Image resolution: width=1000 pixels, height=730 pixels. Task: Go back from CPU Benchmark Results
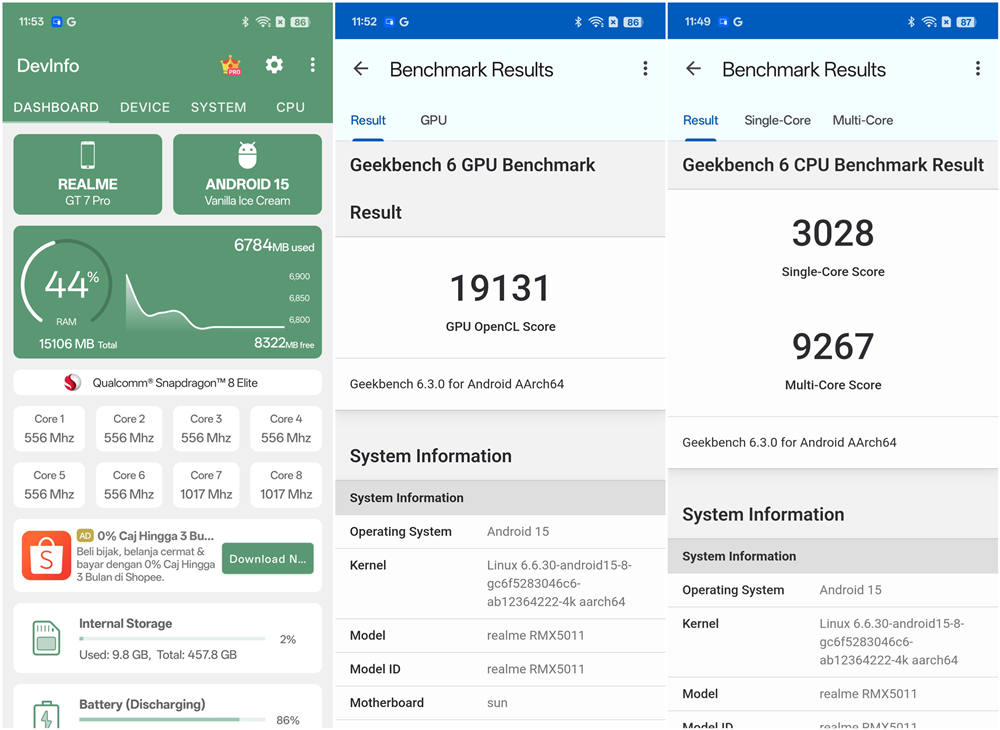pyautogui.click(x=693, y=69)
